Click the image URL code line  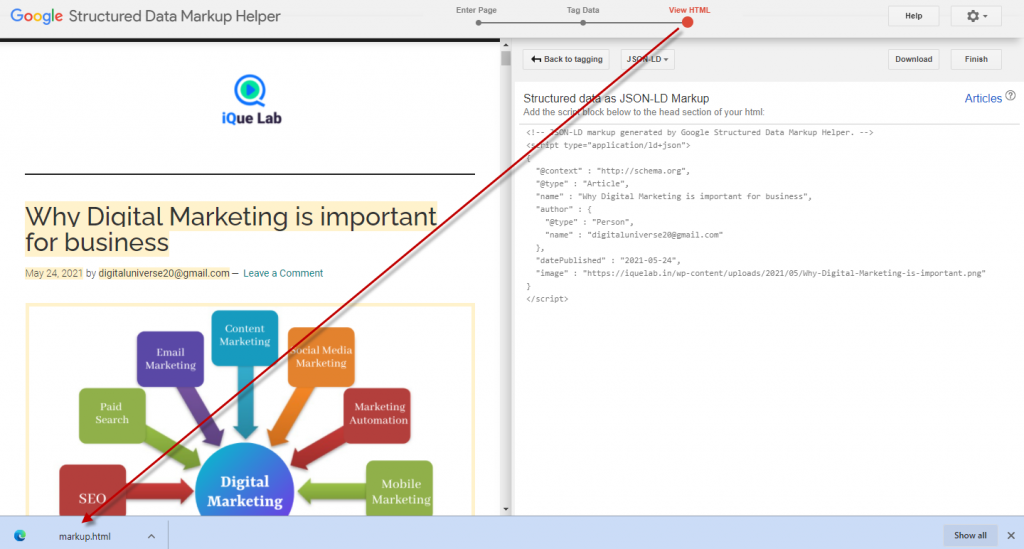tap(761, 274)
